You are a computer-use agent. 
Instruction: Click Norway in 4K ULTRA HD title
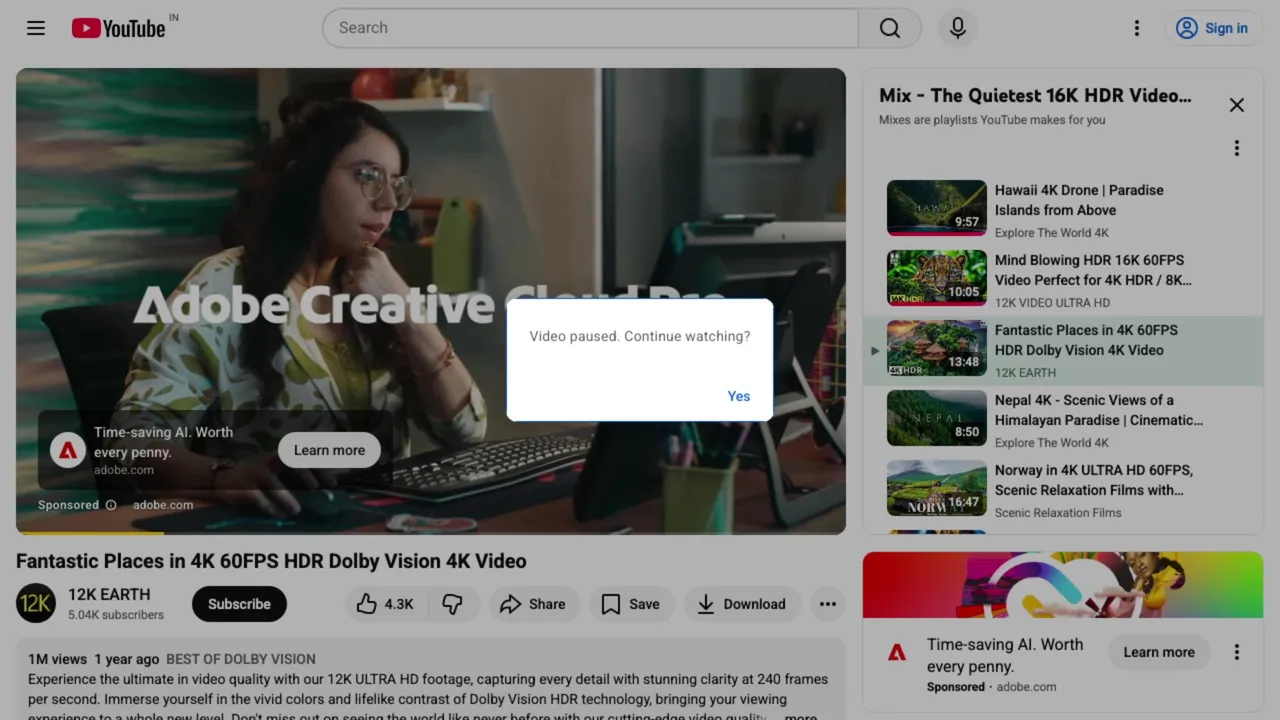[x=1094, y=480]
